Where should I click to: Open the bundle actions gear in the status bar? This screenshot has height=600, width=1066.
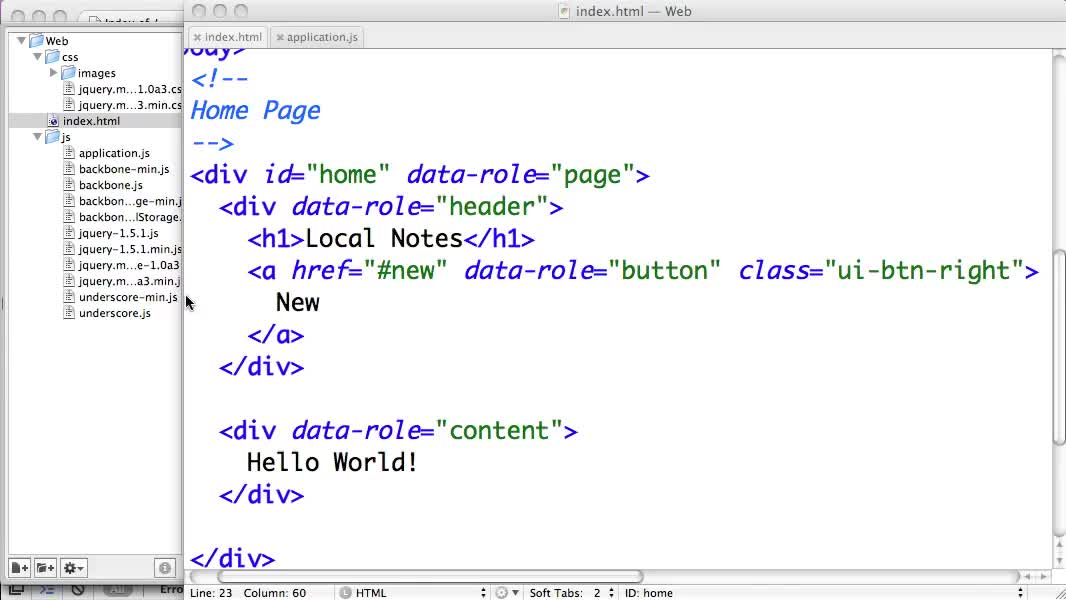[x=507, y=591]
